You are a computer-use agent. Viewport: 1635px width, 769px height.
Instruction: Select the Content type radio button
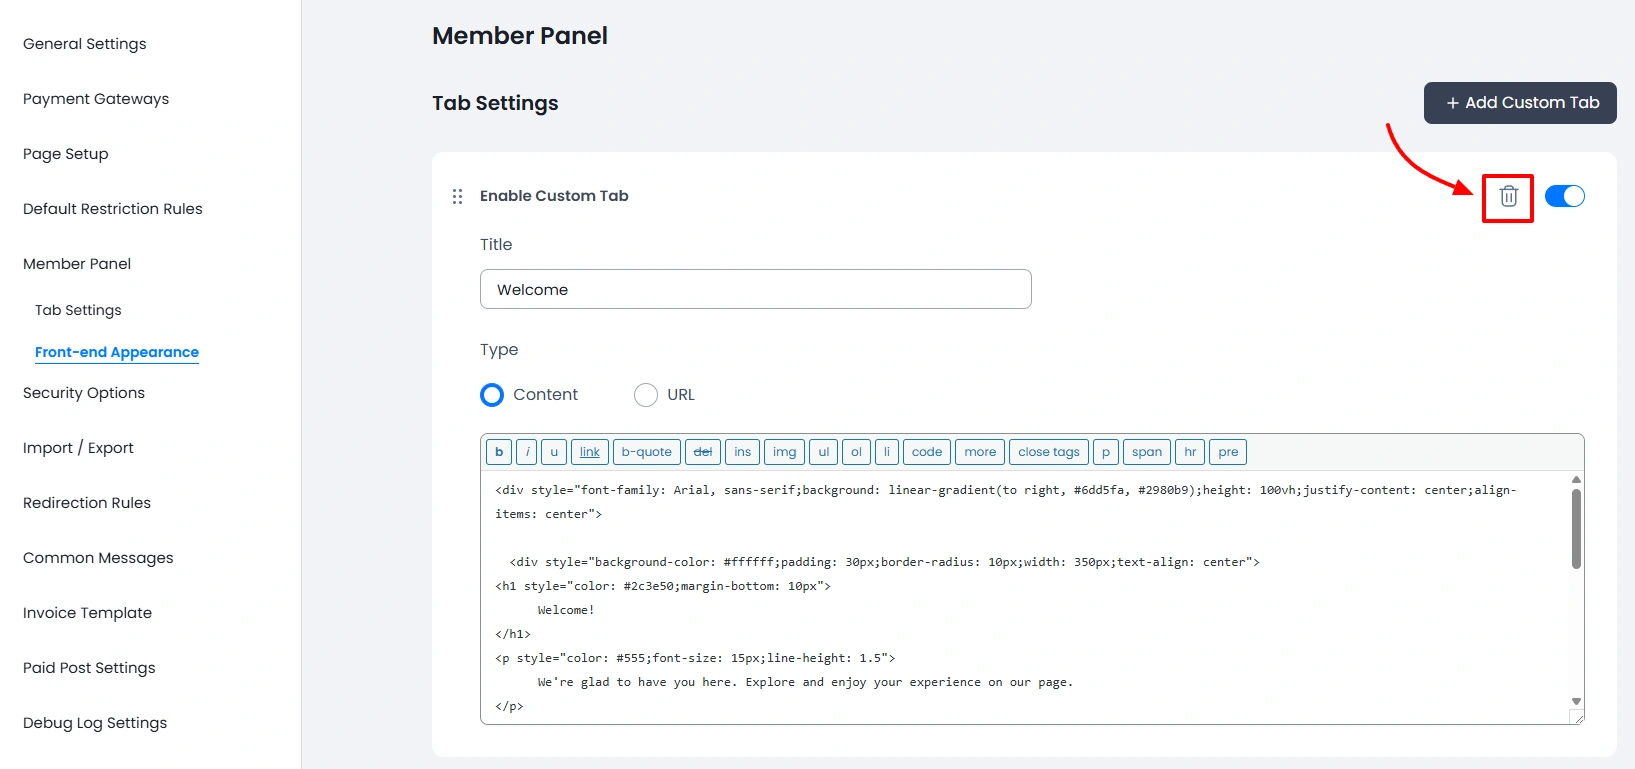(492, 395)
